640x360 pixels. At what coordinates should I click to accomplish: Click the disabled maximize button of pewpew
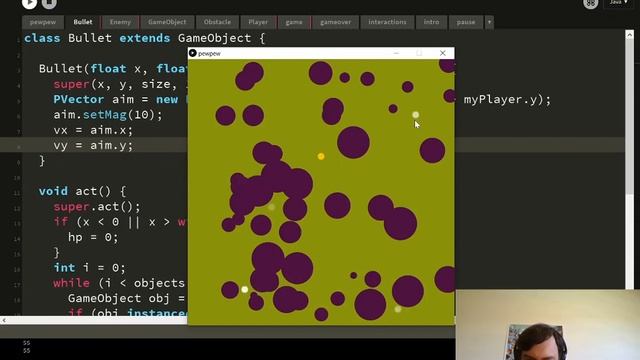tap(419, 53)
